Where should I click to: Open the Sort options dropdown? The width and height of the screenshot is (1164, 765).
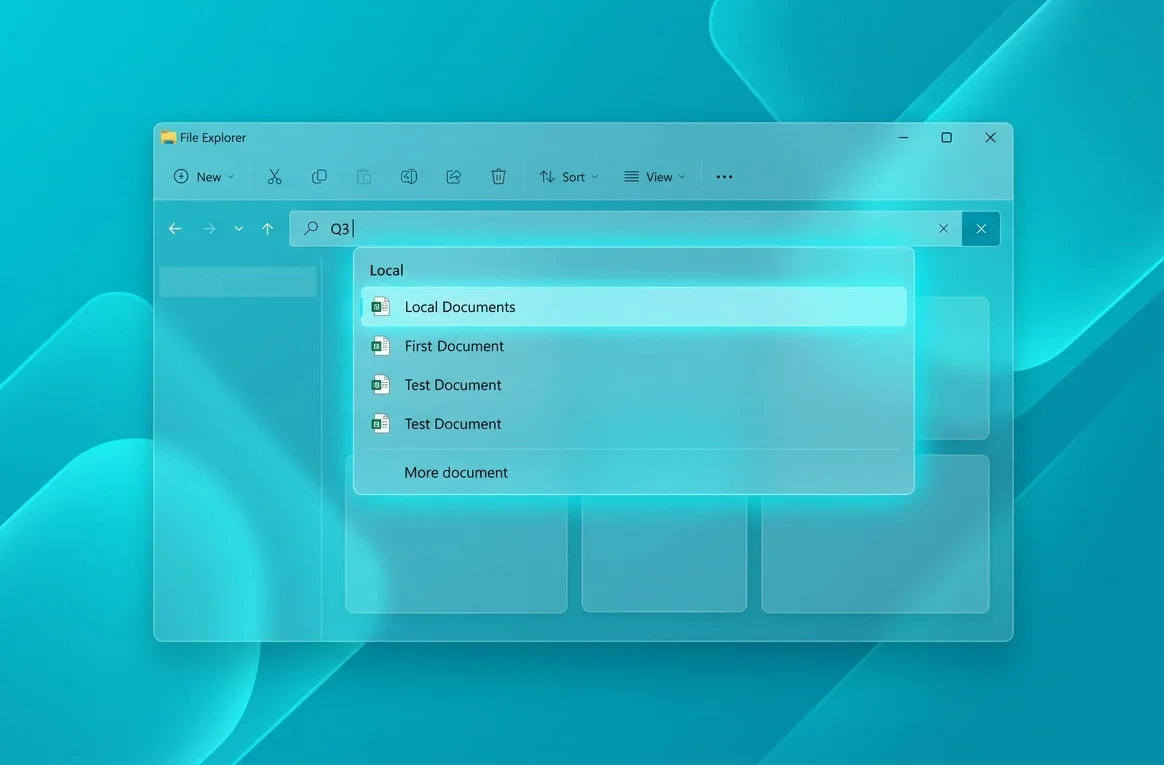(569, 177)
